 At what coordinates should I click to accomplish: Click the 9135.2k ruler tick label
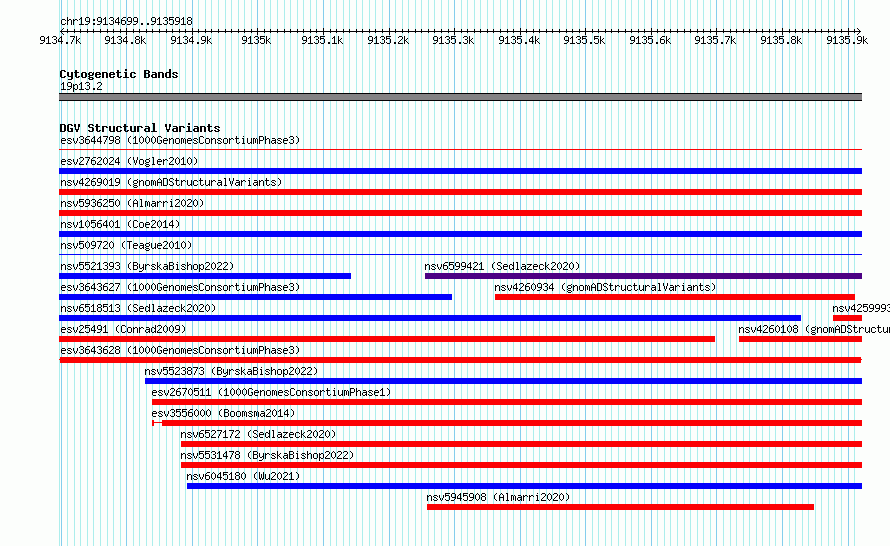pos(388,40)
